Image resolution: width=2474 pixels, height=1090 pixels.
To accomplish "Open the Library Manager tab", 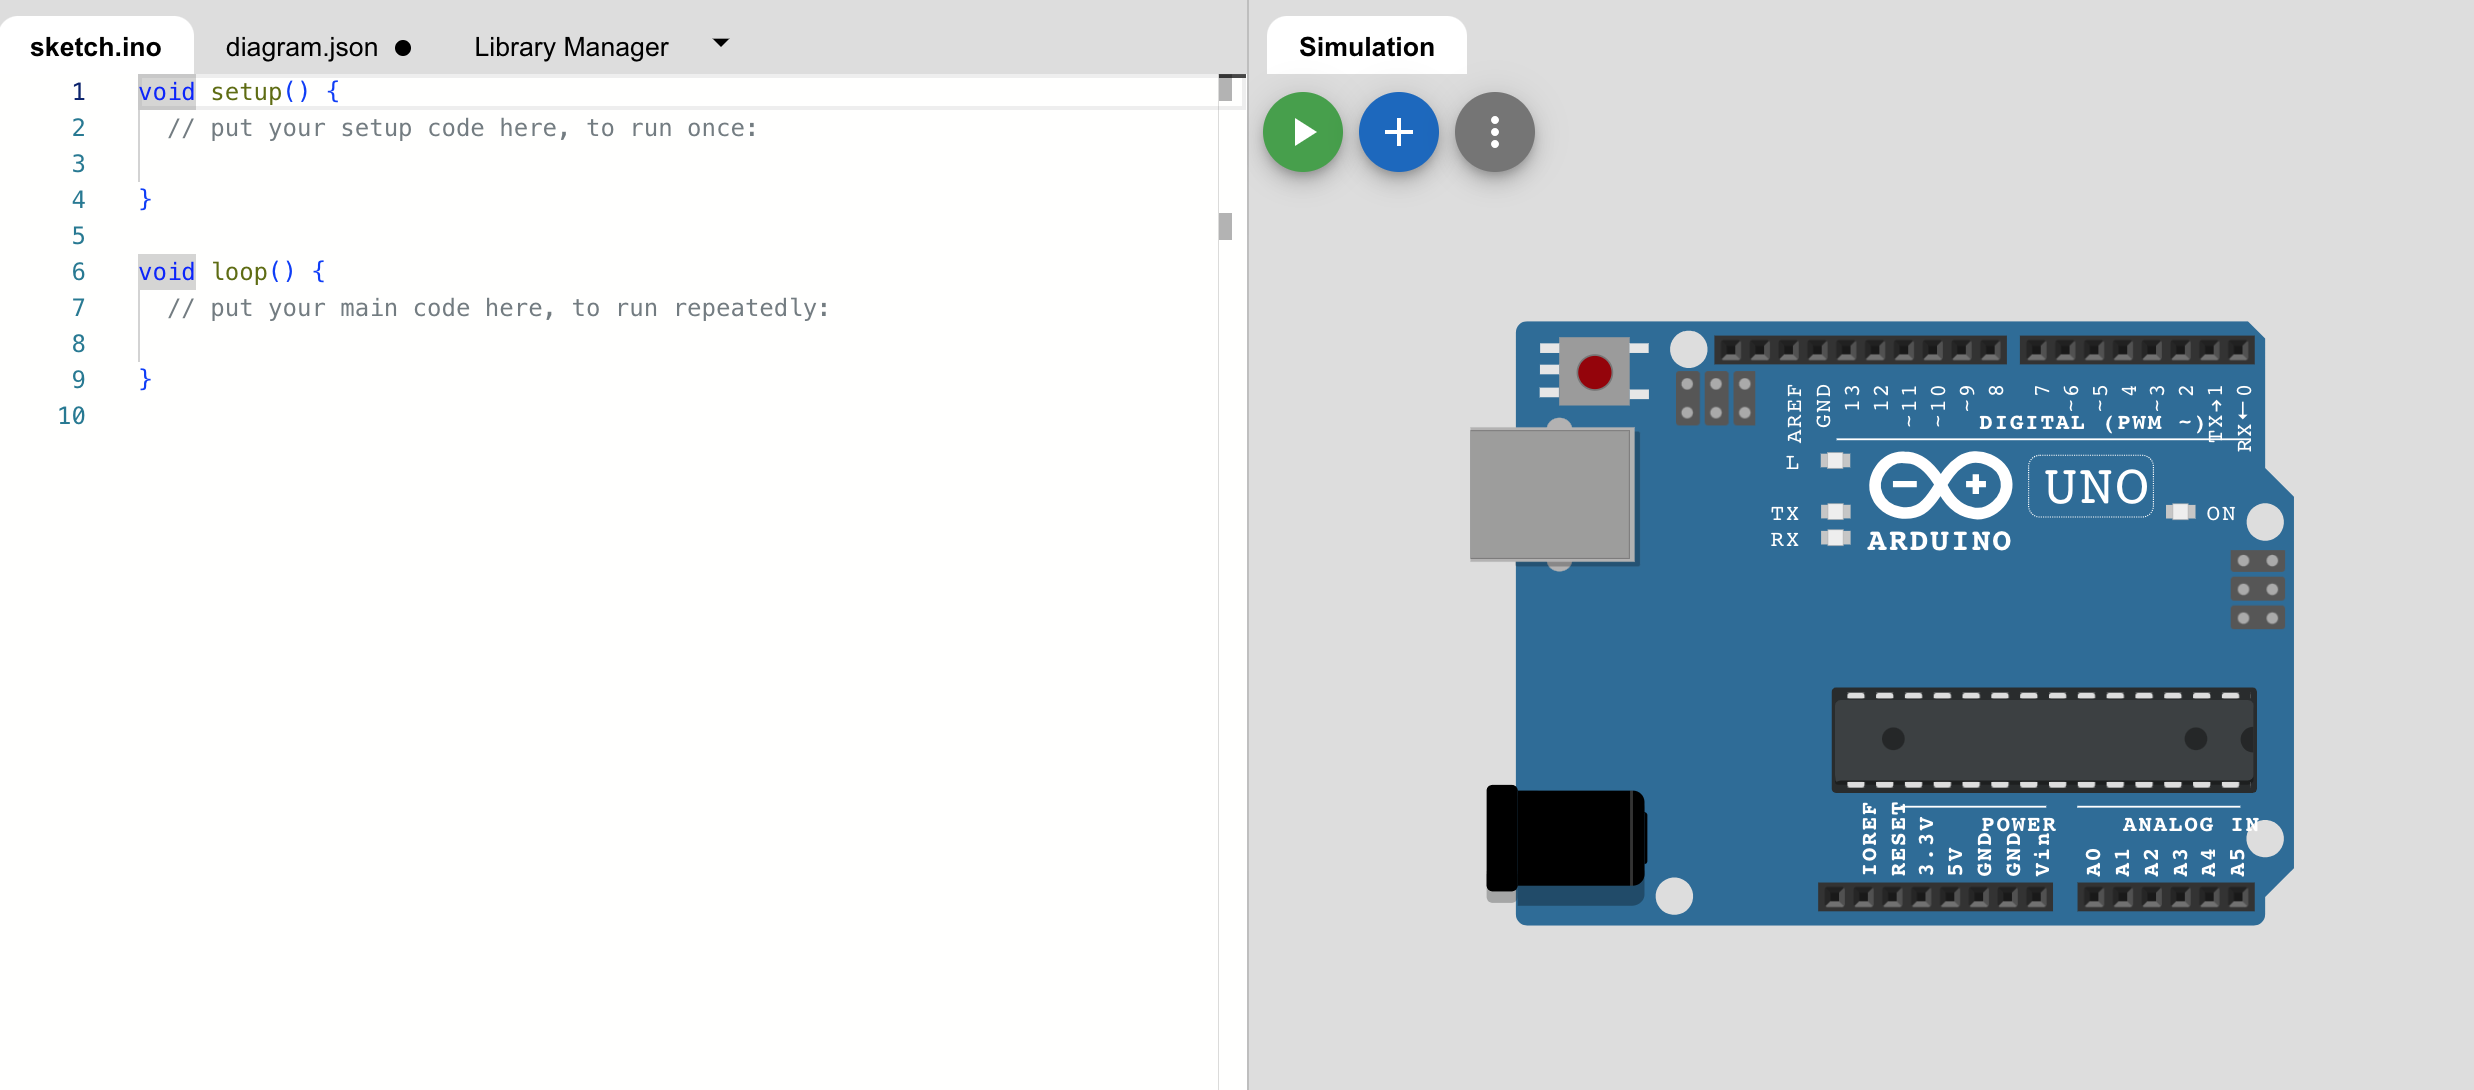I will coord(571,47).
